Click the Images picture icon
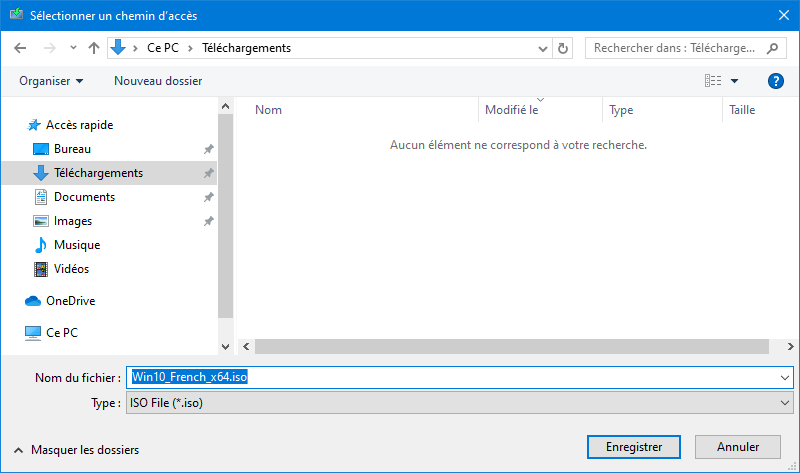Image resolution: width=800 pixels, height=473 pixels. click(41, 221)
